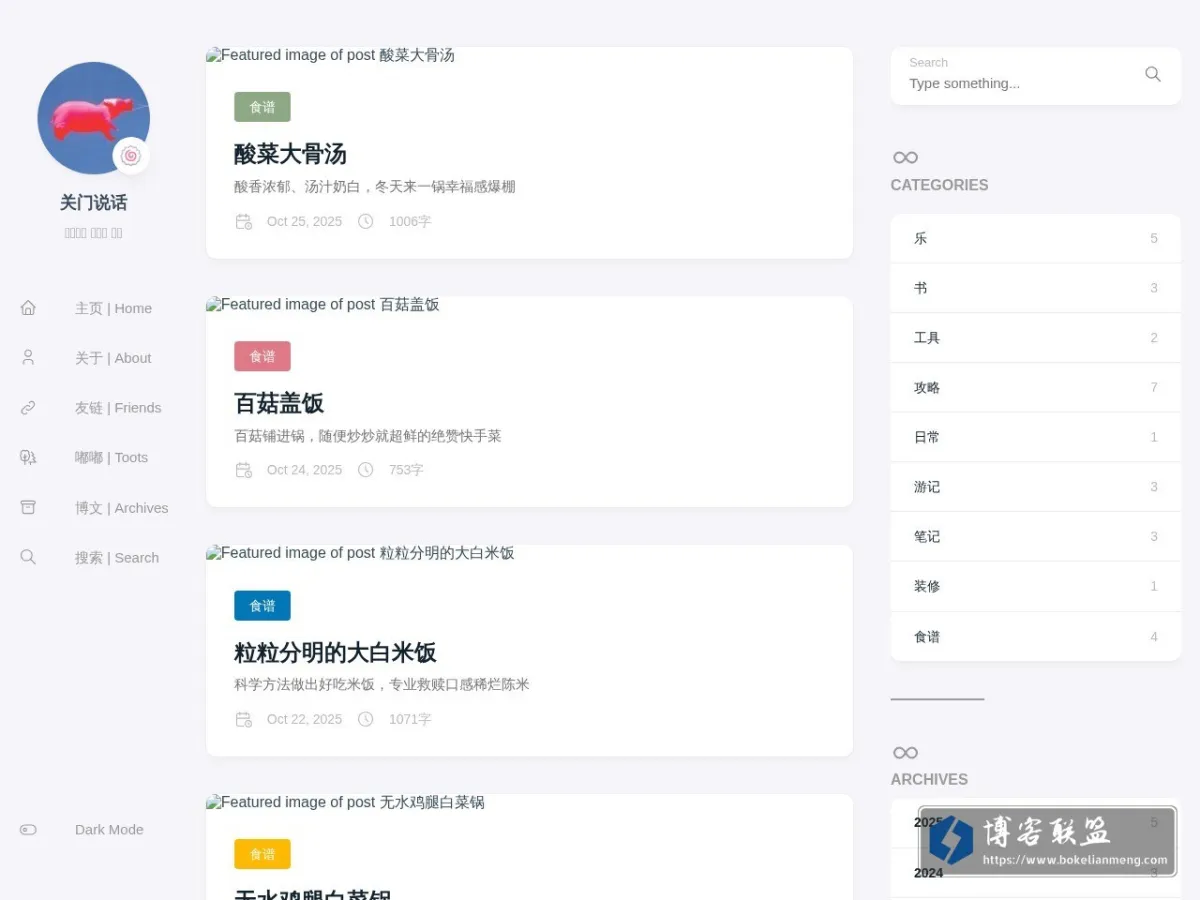The image size is (1200, 900).
Task: Click the magnifier icon beside Search menu
Action: pos(28,558)
